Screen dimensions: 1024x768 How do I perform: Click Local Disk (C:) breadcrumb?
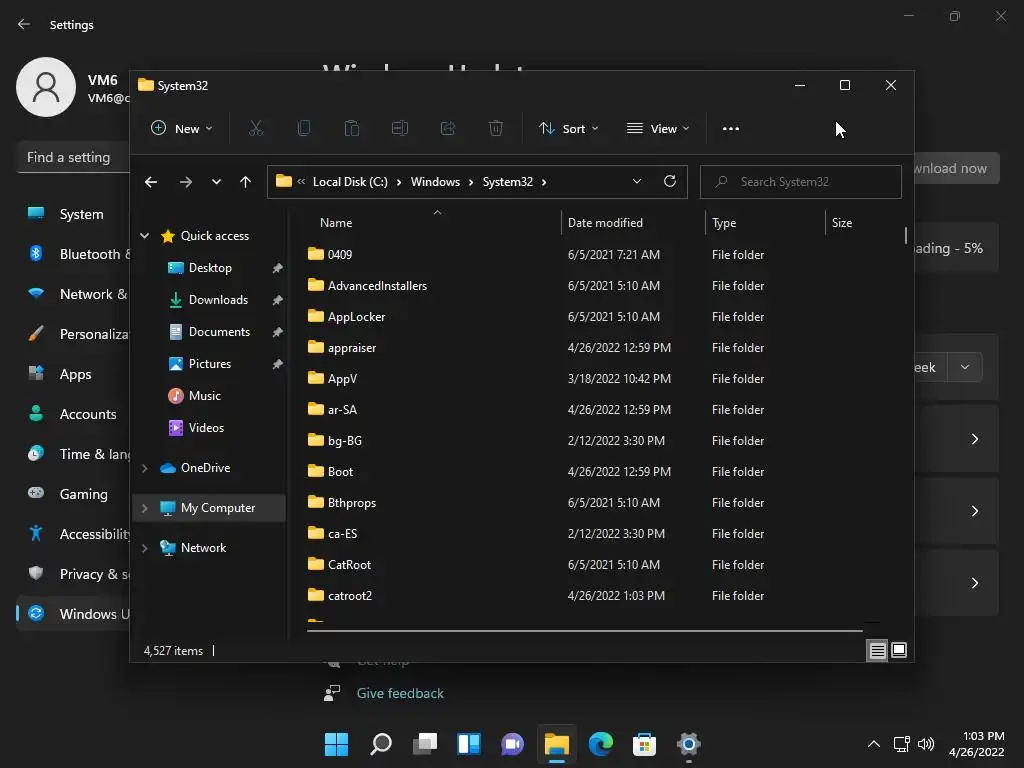pos(350,182)
